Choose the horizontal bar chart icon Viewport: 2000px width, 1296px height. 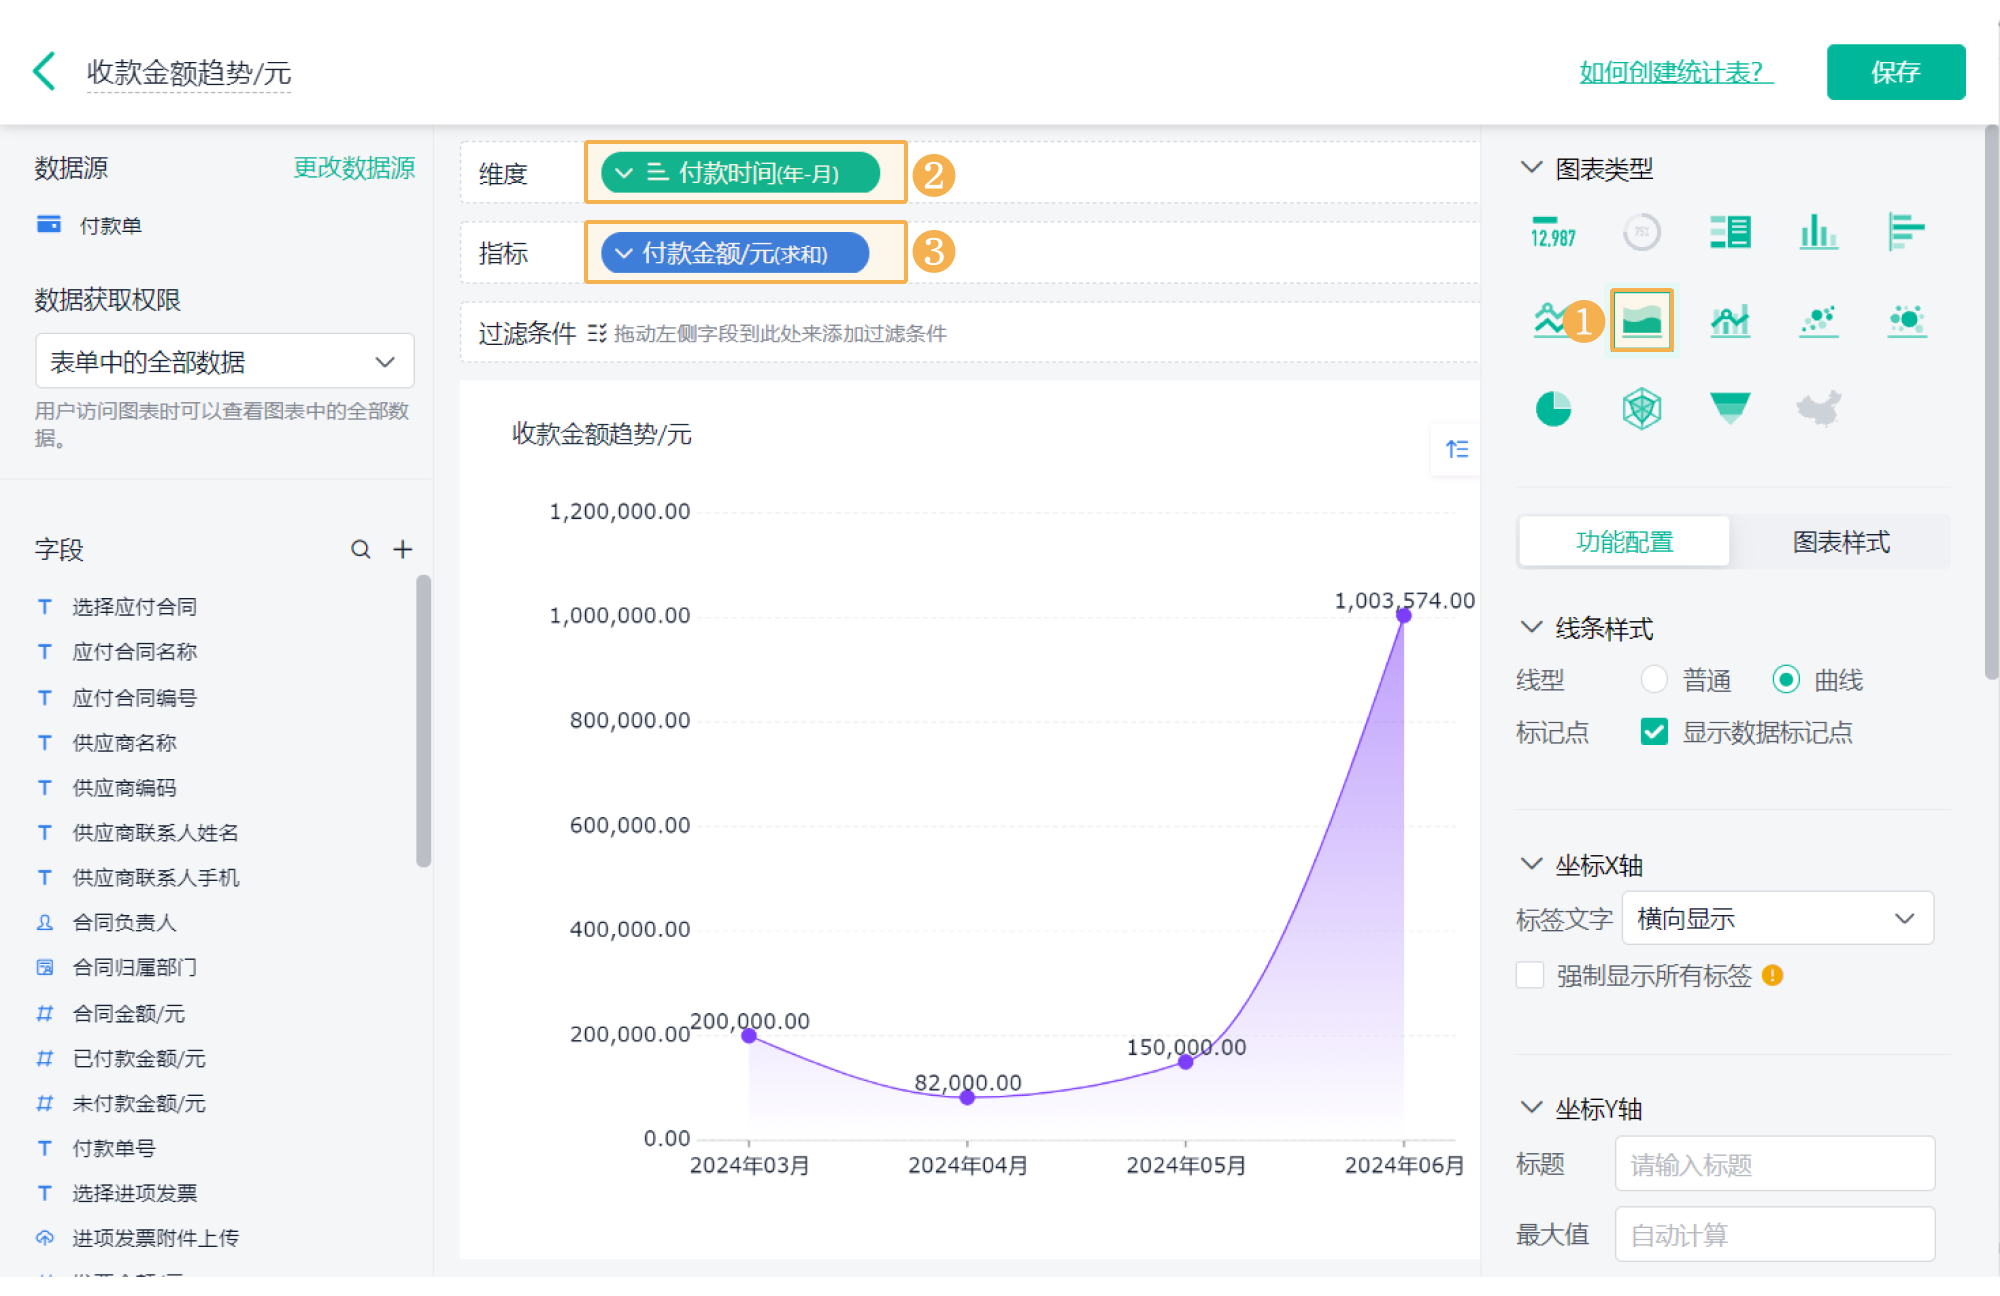coord(1906,232)
